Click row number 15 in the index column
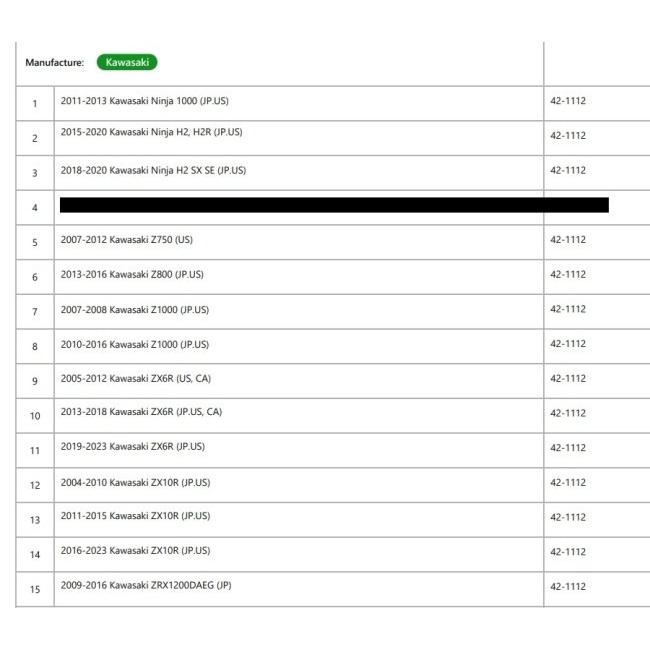Image resolution: width=650 pixels, height=650 pixels. pos(35,589)
